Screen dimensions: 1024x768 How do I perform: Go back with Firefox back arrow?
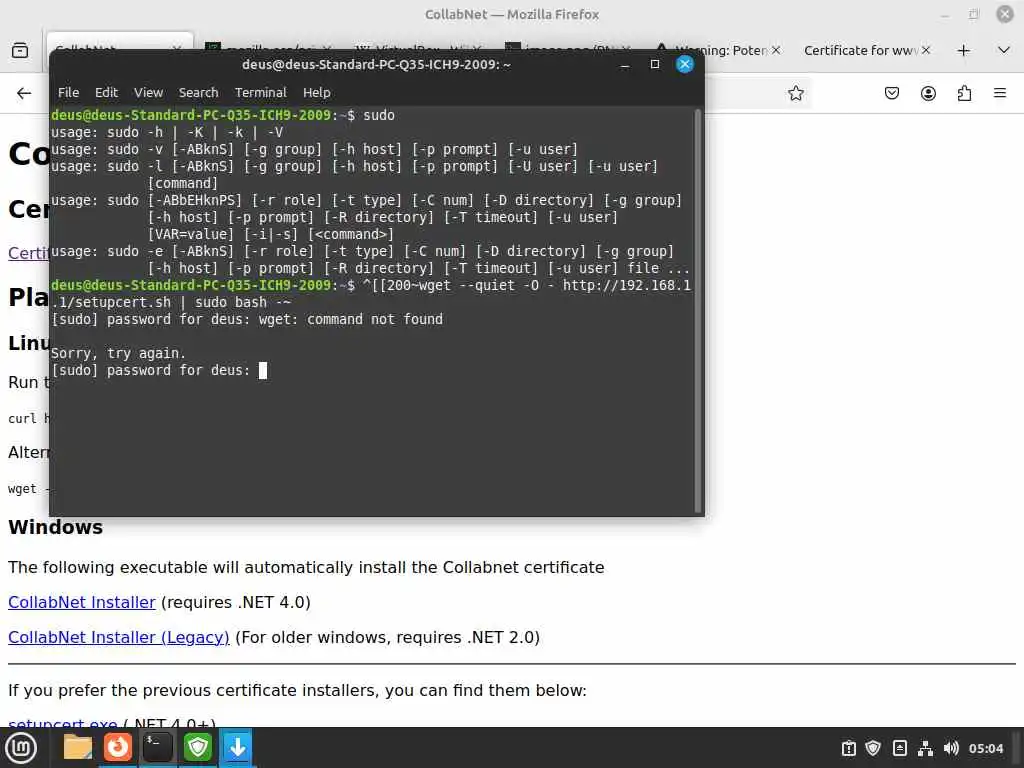[x=24, y=93]
